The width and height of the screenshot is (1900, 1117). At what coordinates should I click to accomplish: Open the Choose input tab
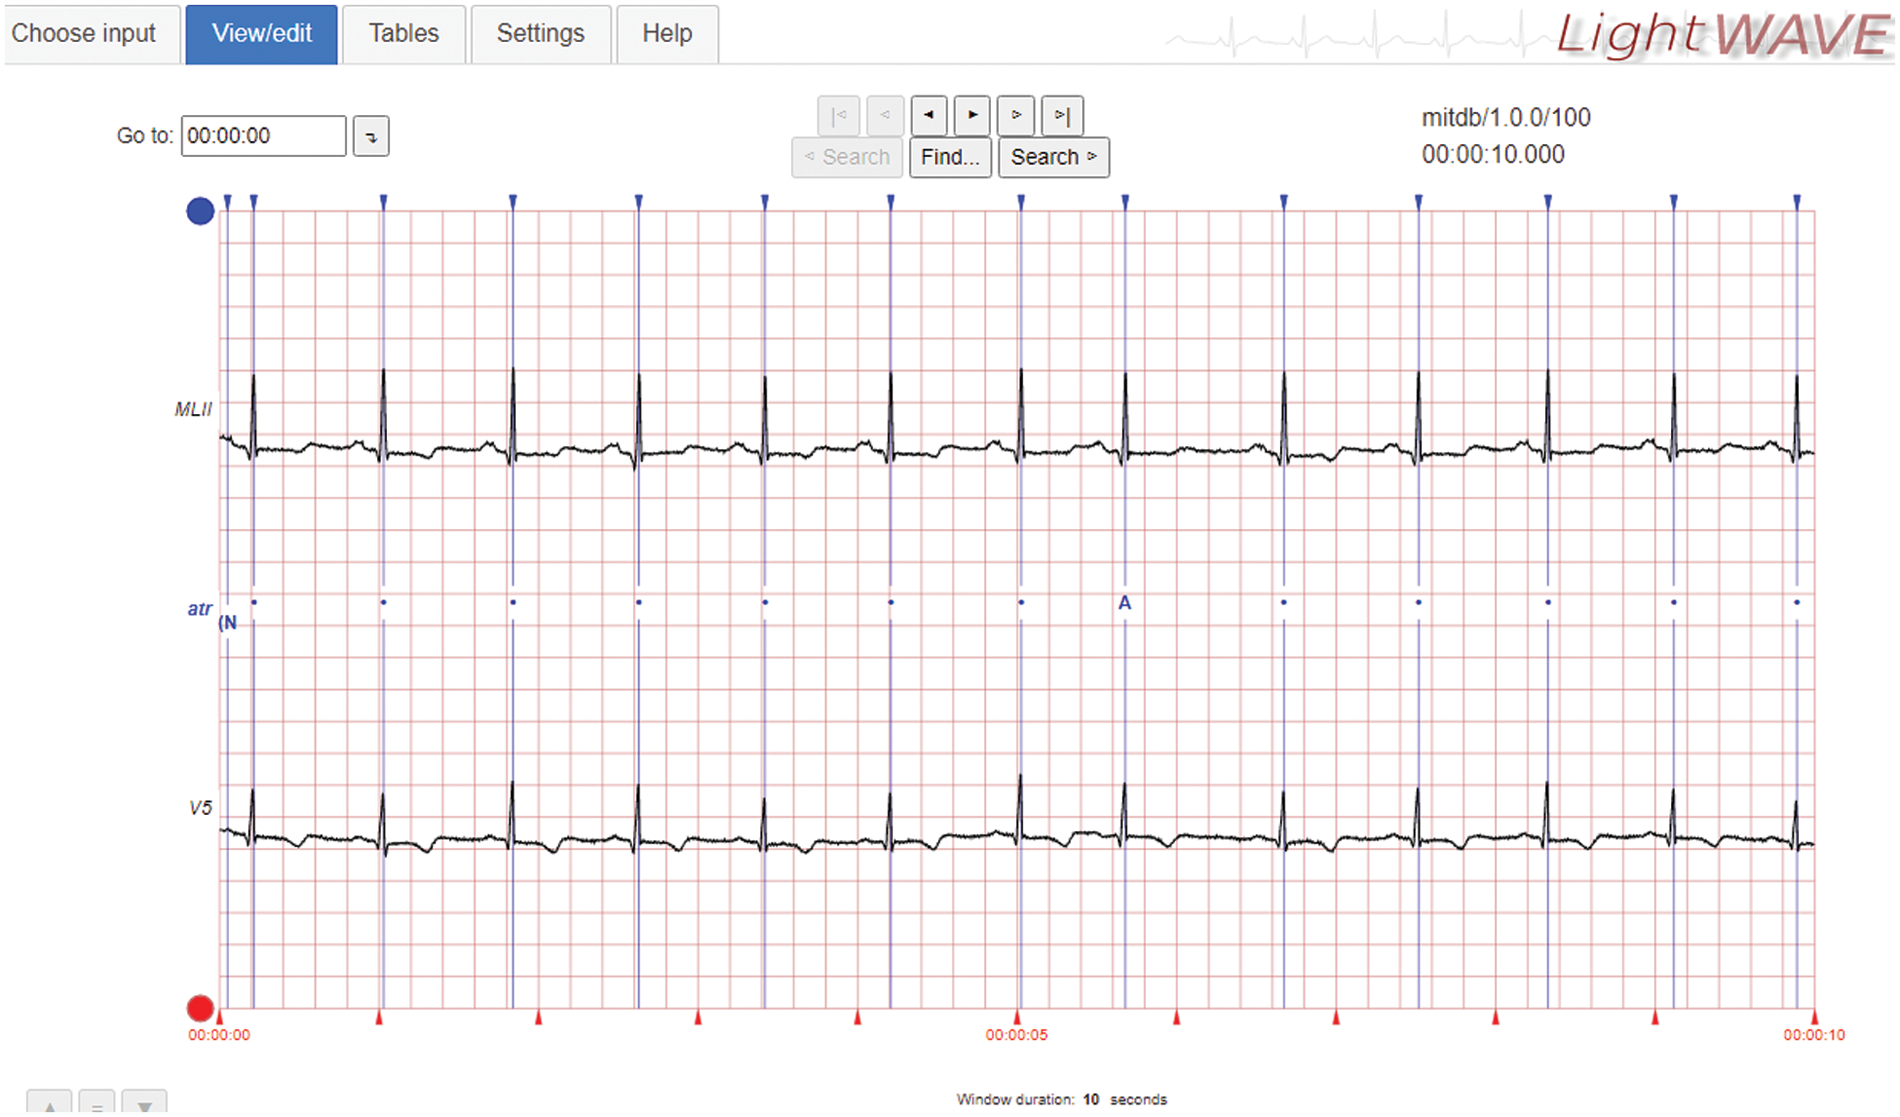84,34
